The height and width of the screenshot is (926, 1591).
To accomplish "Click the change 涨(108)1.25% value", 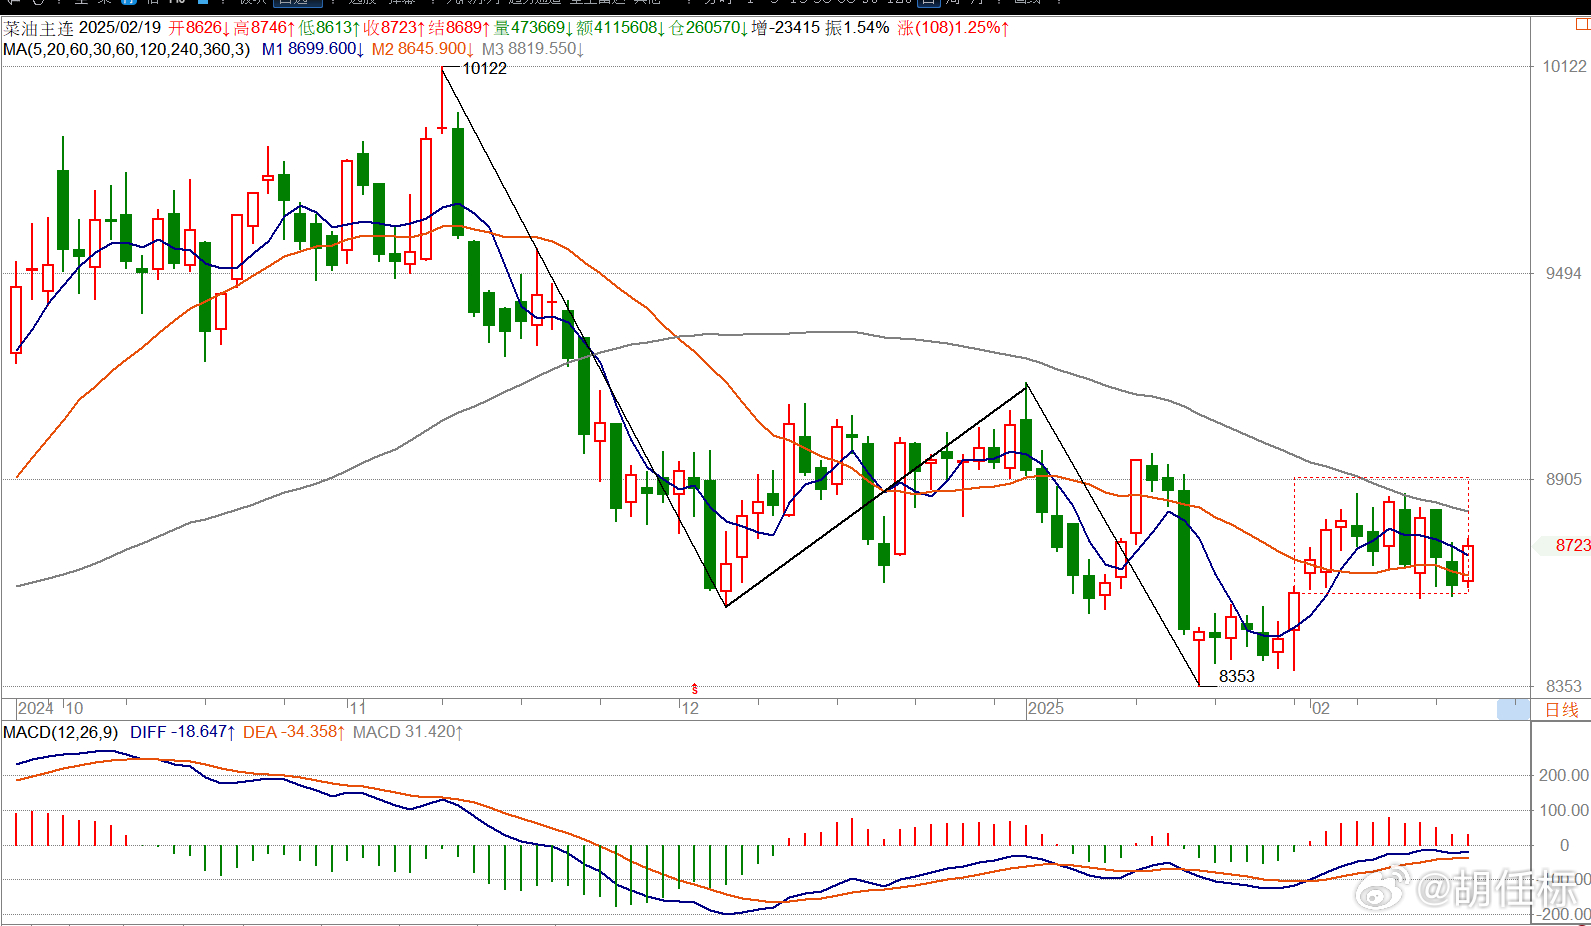I will [953, 28].
